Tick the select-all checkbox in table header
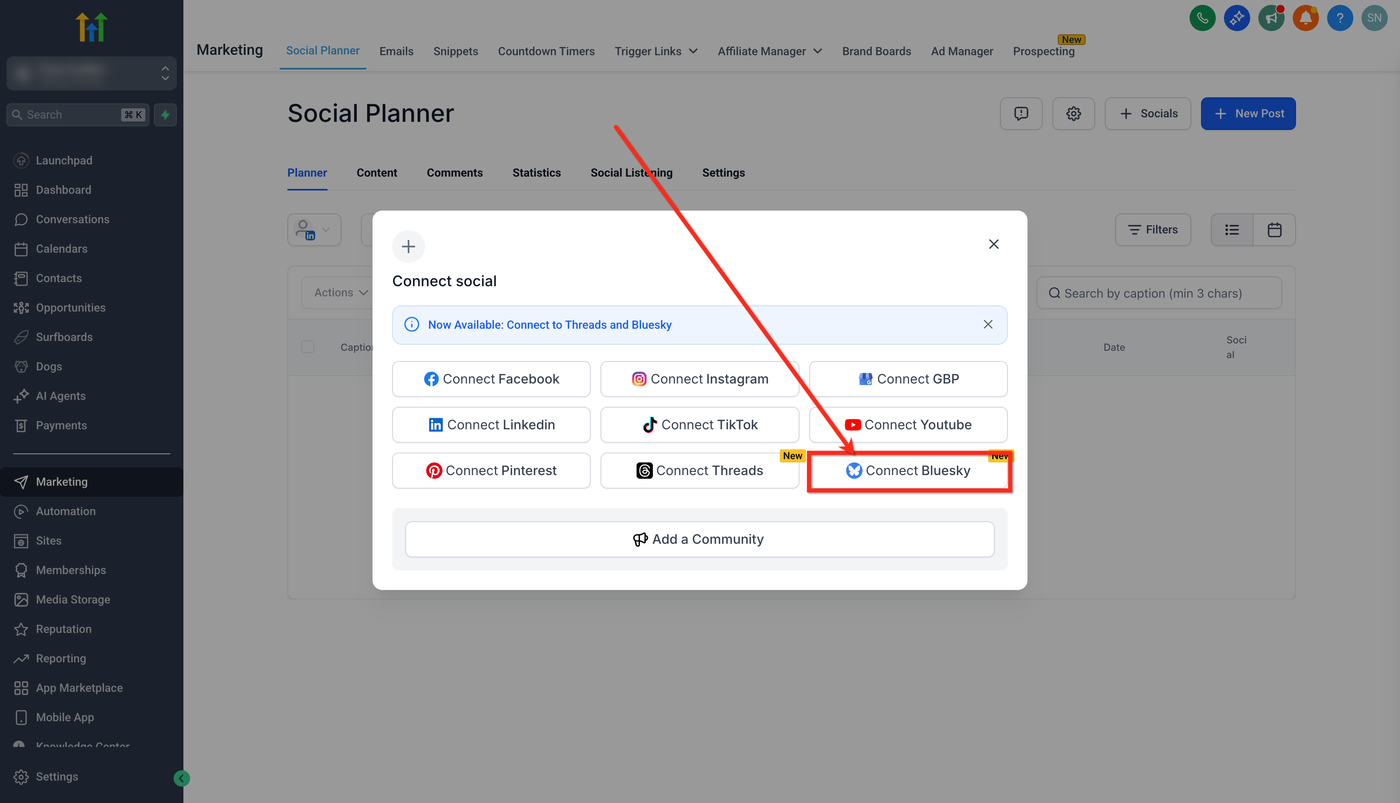The image size is (1400, 803). click(x=308, y=347)
